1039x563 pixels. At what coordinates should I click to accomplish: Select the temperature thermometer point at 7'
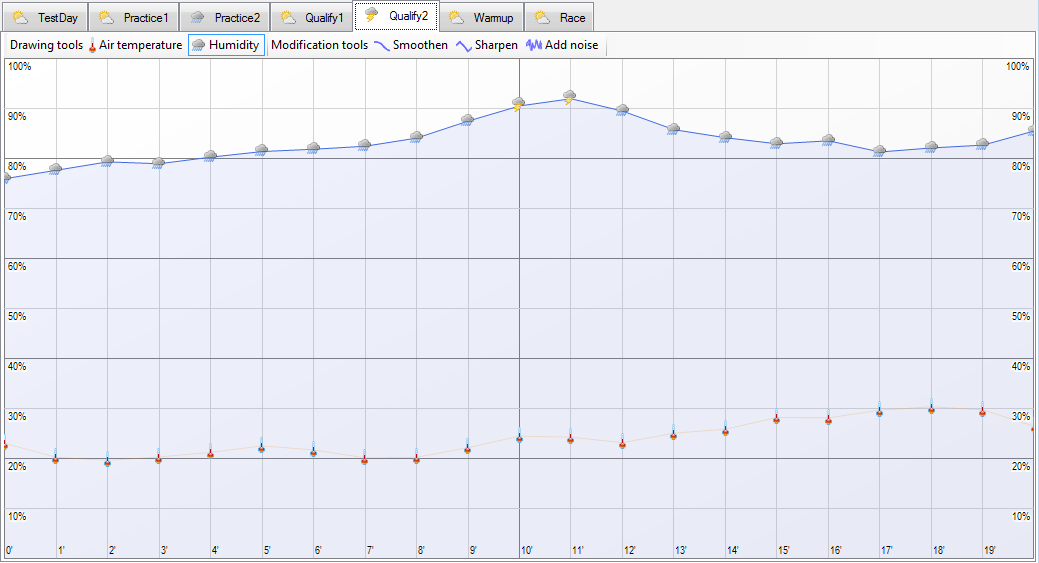364,457
